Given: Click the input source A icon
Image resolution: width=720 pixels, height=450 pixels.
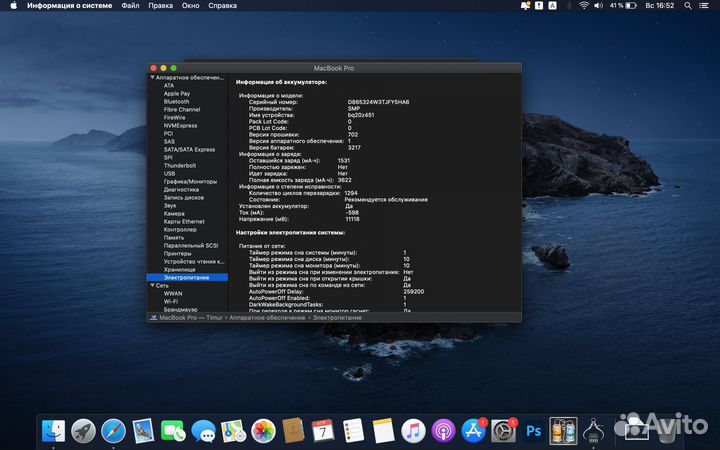Looking at the screenshot, I should pyautogui.click(x=553, y=6).
